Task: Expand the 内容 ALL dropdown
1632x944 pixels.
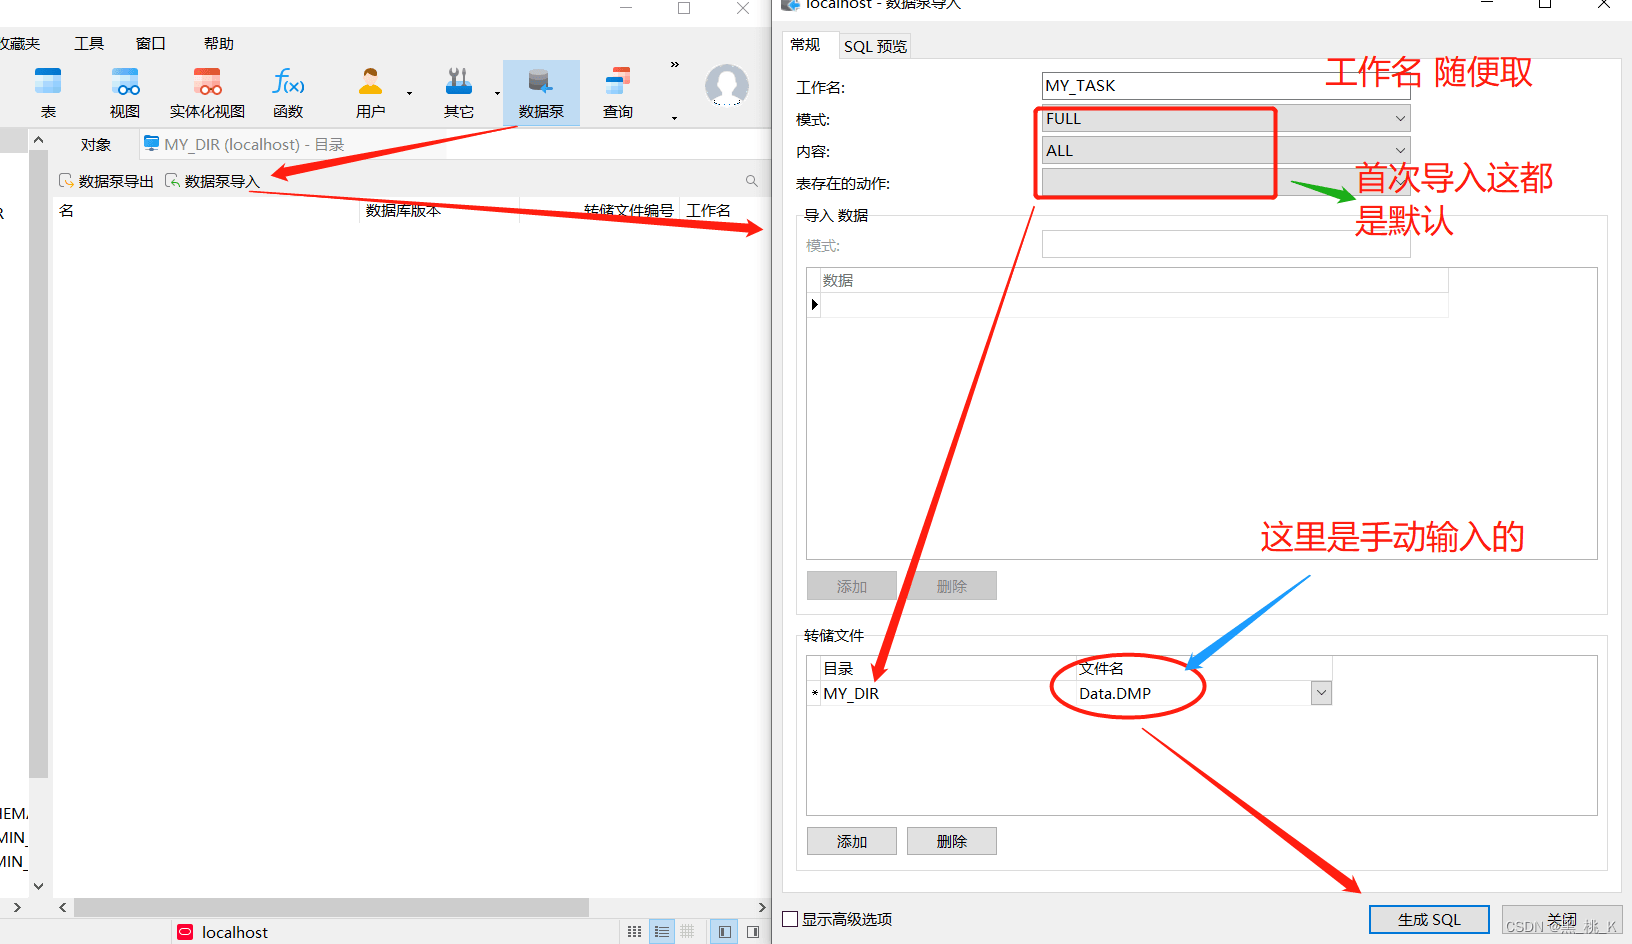Action: click(1400, 150)
